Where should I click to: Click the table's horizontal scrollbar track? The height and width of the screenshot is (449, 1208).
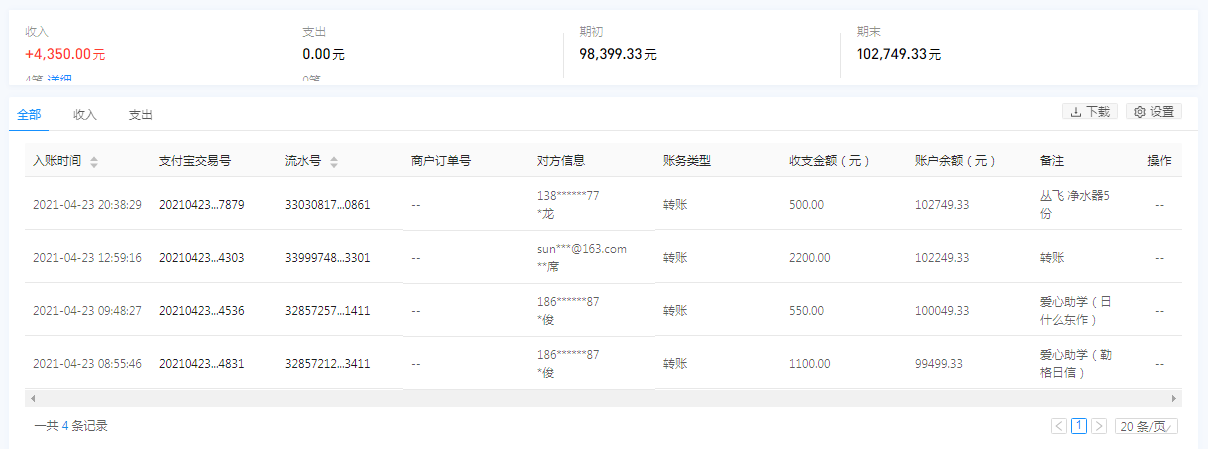tap(600, 398)
